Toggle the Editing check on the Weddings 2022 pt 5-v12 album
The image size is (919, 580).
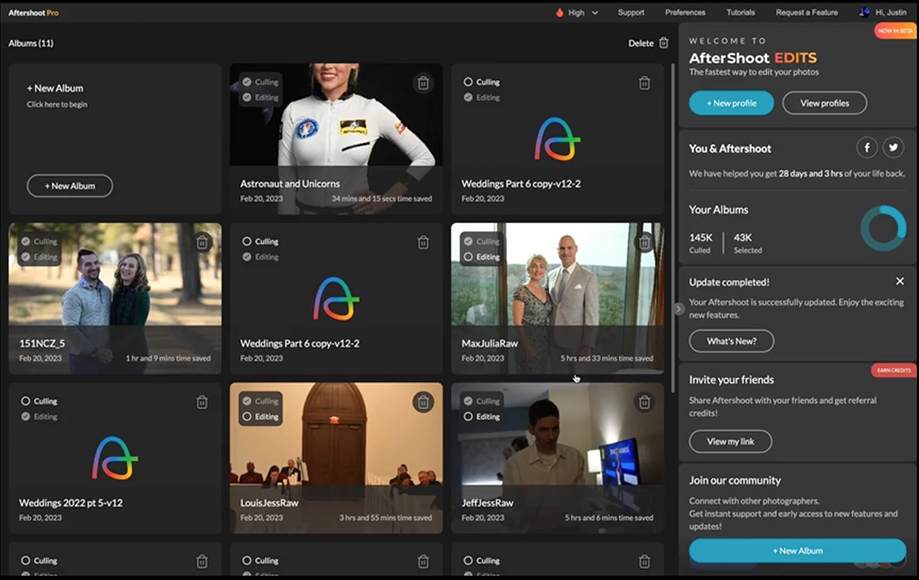pos(26,417)
